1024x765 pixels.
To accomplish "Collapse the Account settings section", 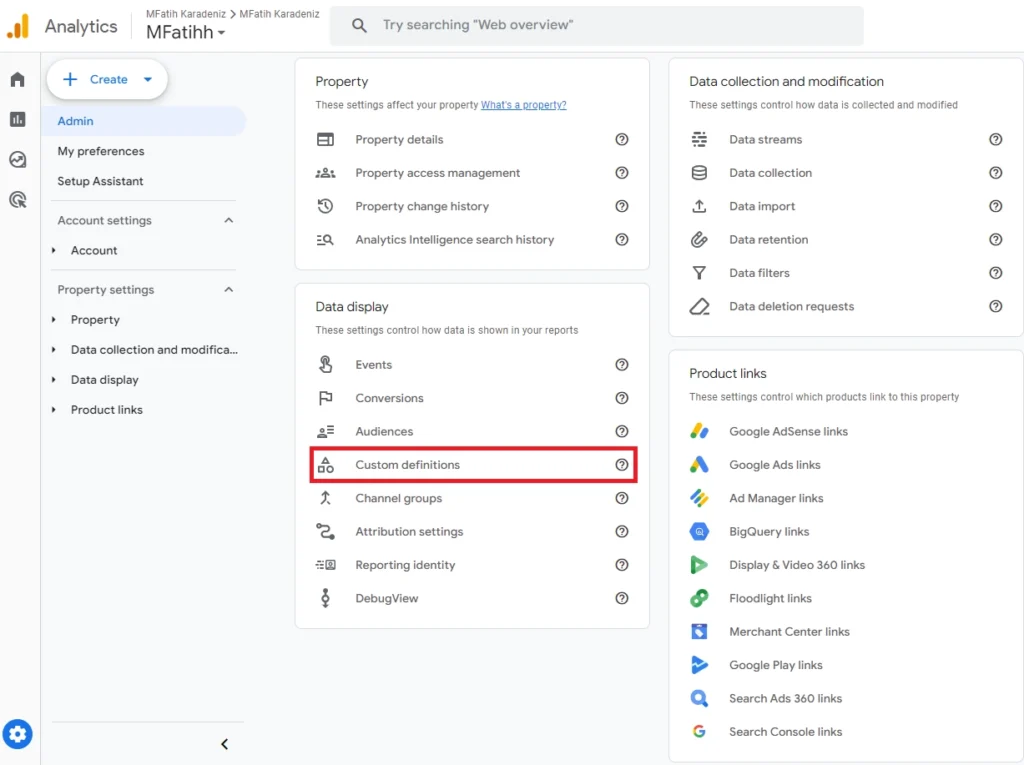I will 228,220.
